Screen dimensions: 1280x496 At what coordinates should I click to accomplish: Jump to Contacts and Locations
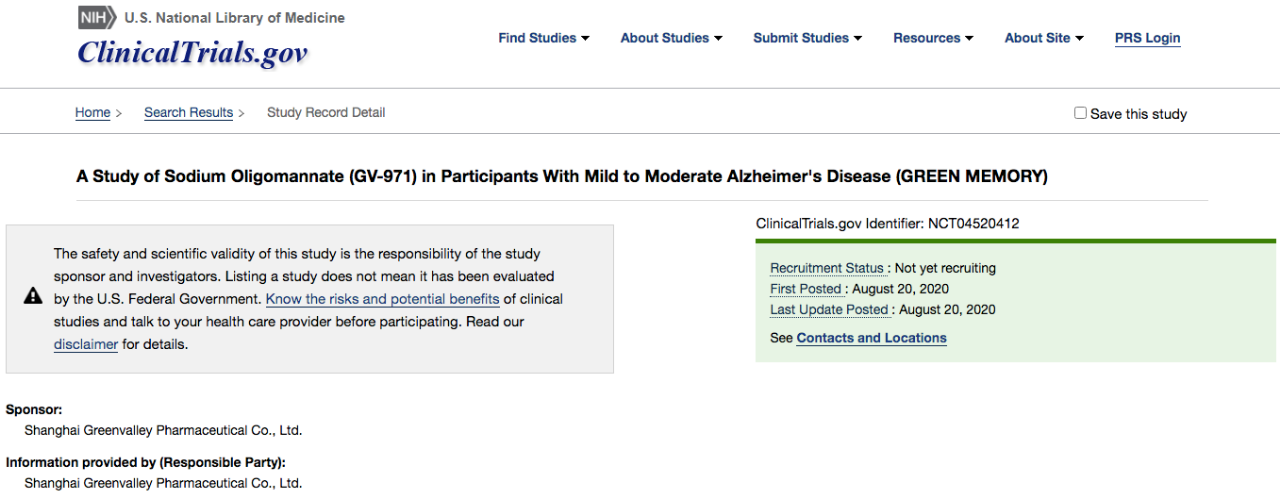[871, 338]
